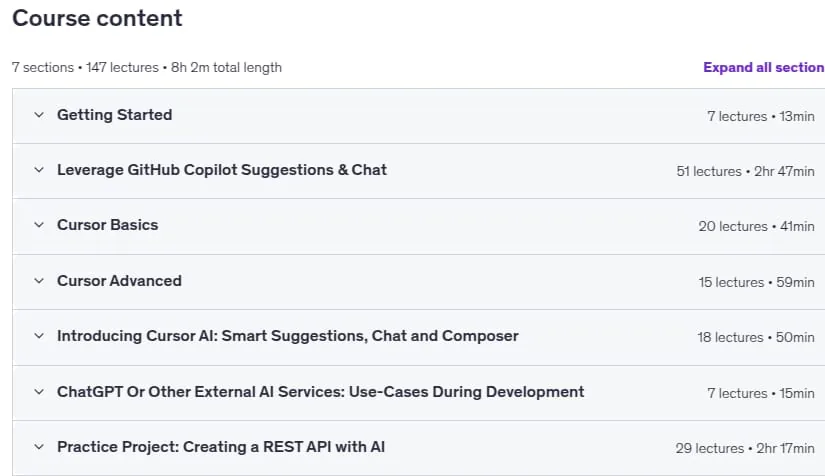Expand the Practice Project section chevron
This screenshot has height=476, width=825.
coord(39,447)
